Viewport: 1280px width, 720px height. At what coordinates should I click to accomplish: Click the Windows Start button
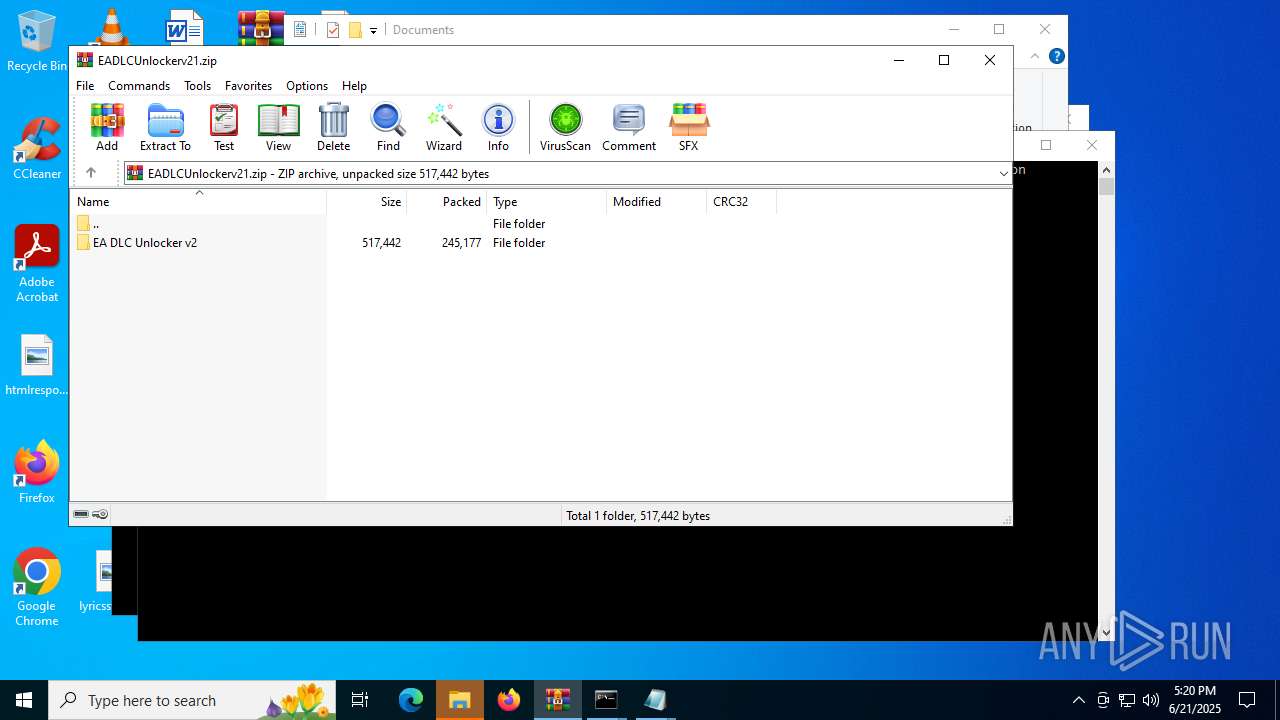(24, 700)
